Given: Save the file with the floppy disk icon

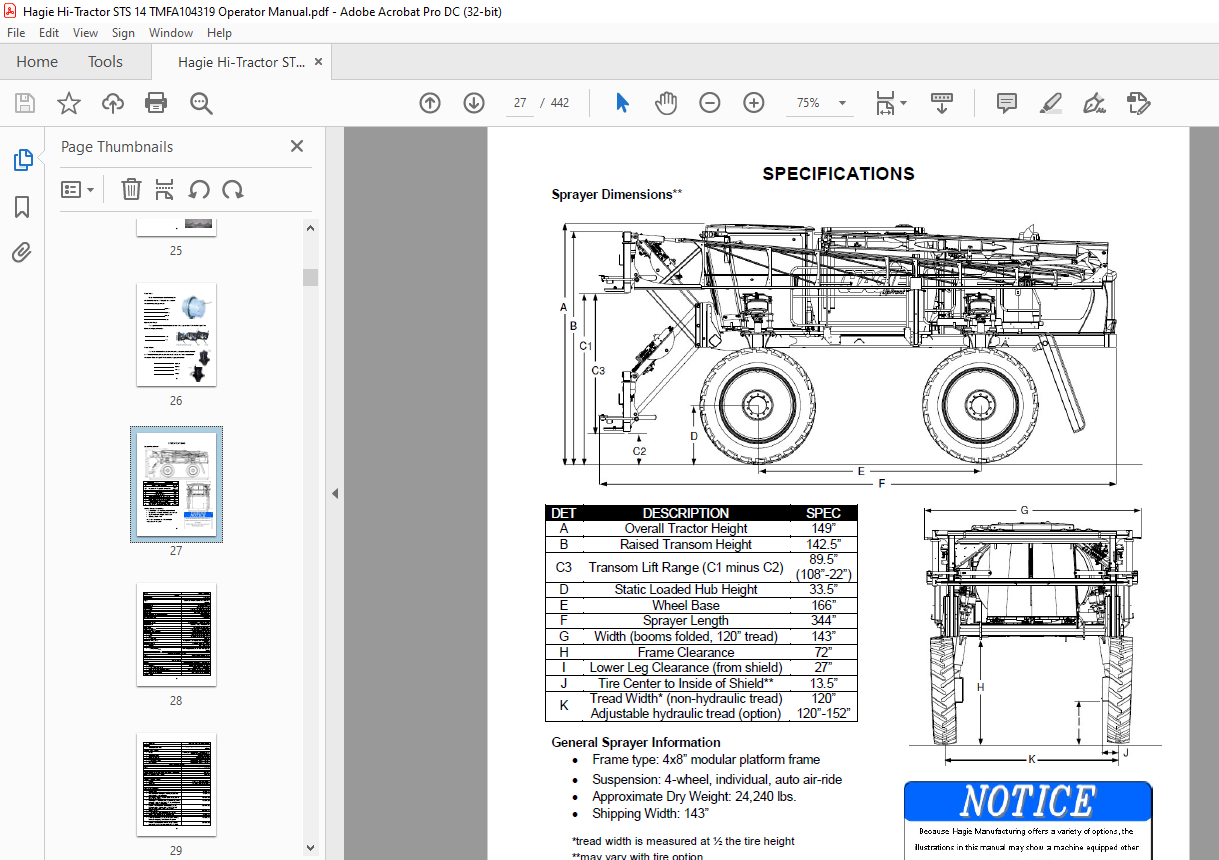Looking at the screenshot, I should click(25, 103).
